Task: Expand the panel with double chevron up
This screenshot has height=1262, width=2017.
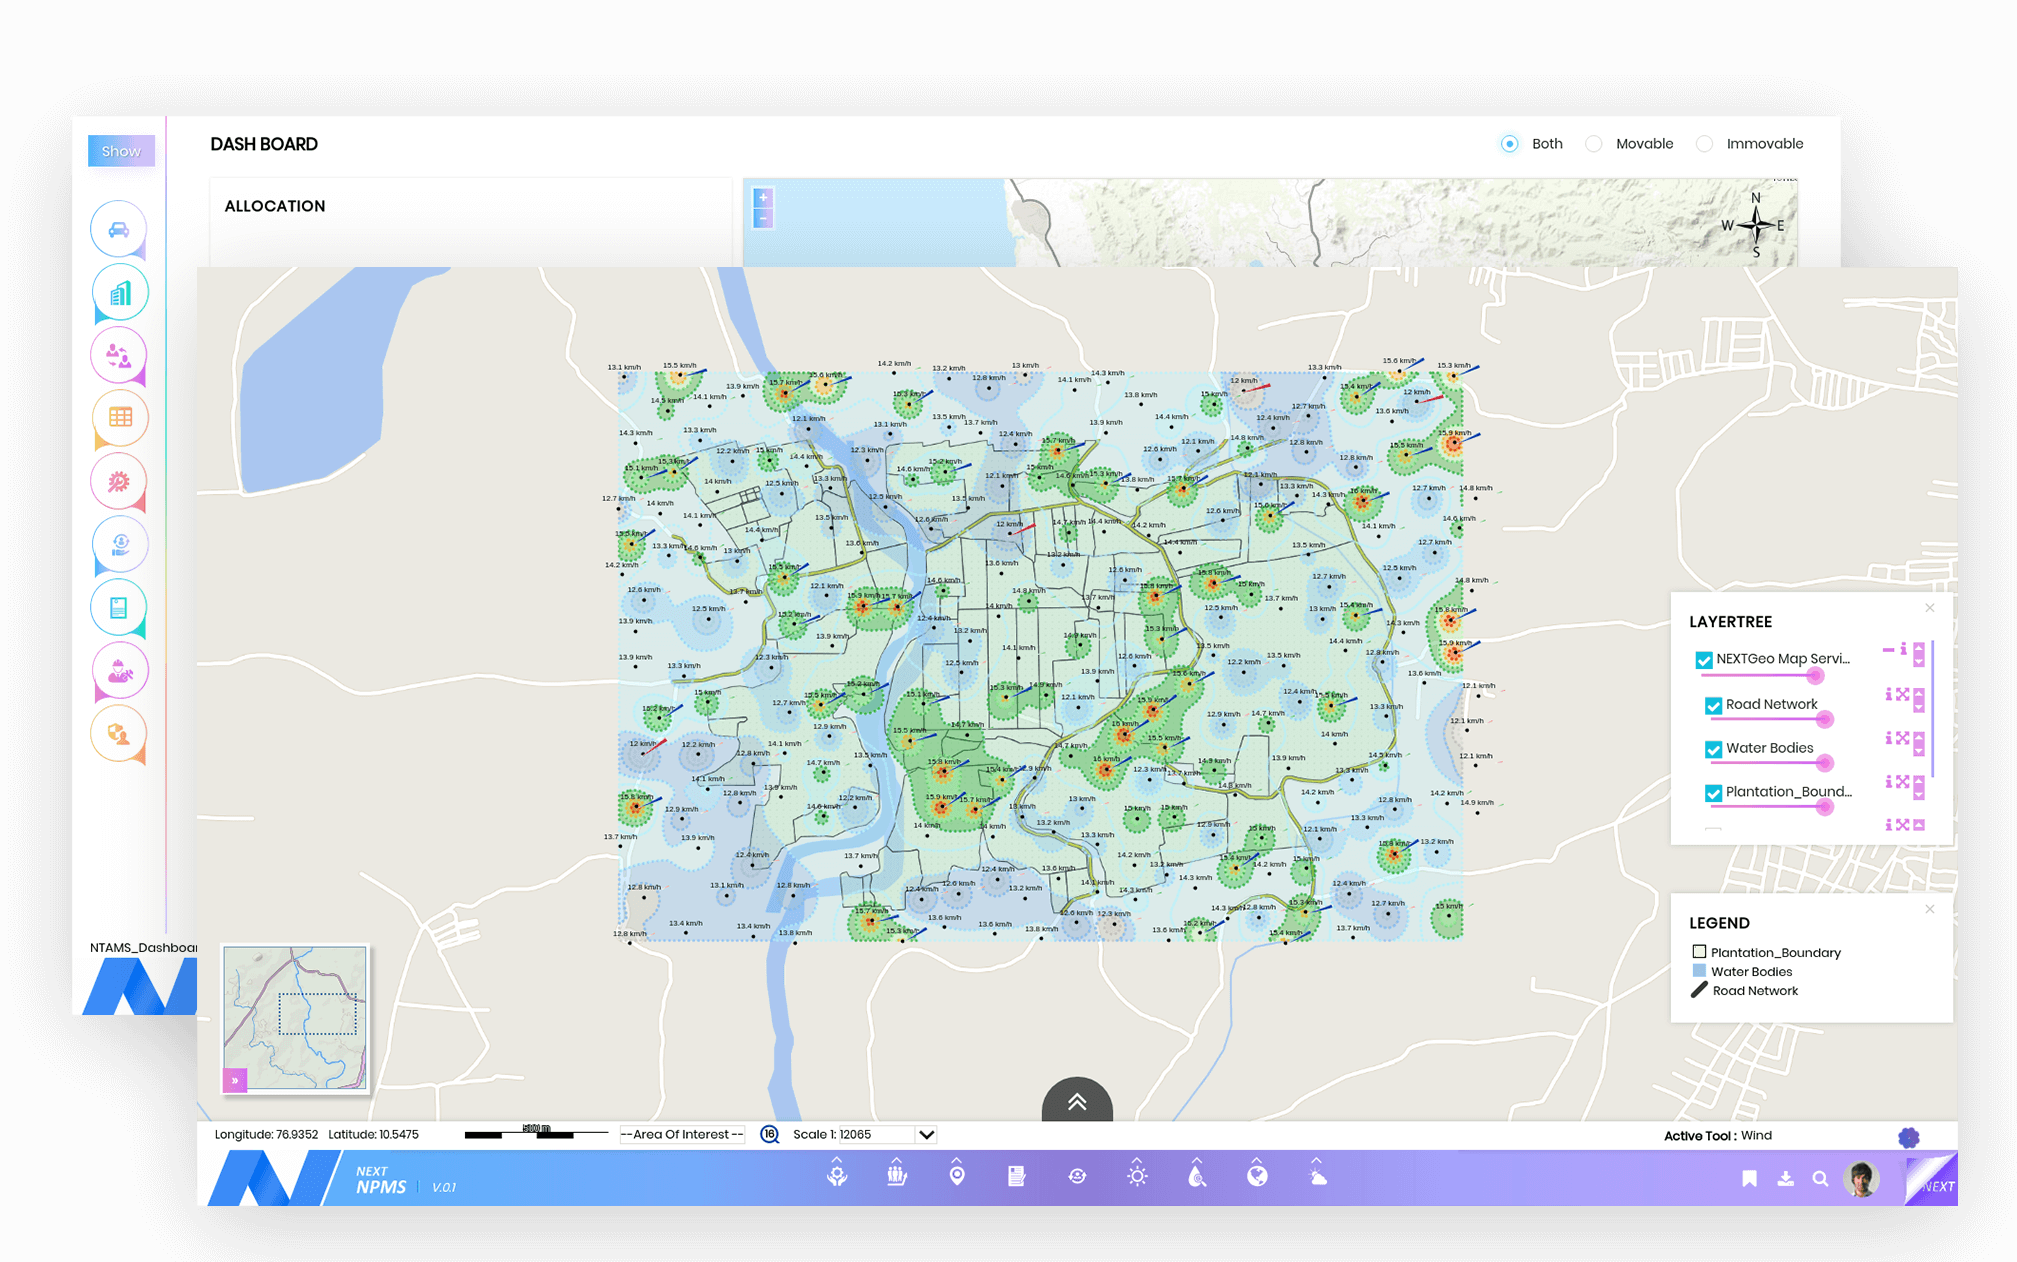Action: click(x=1077, y=1102)
